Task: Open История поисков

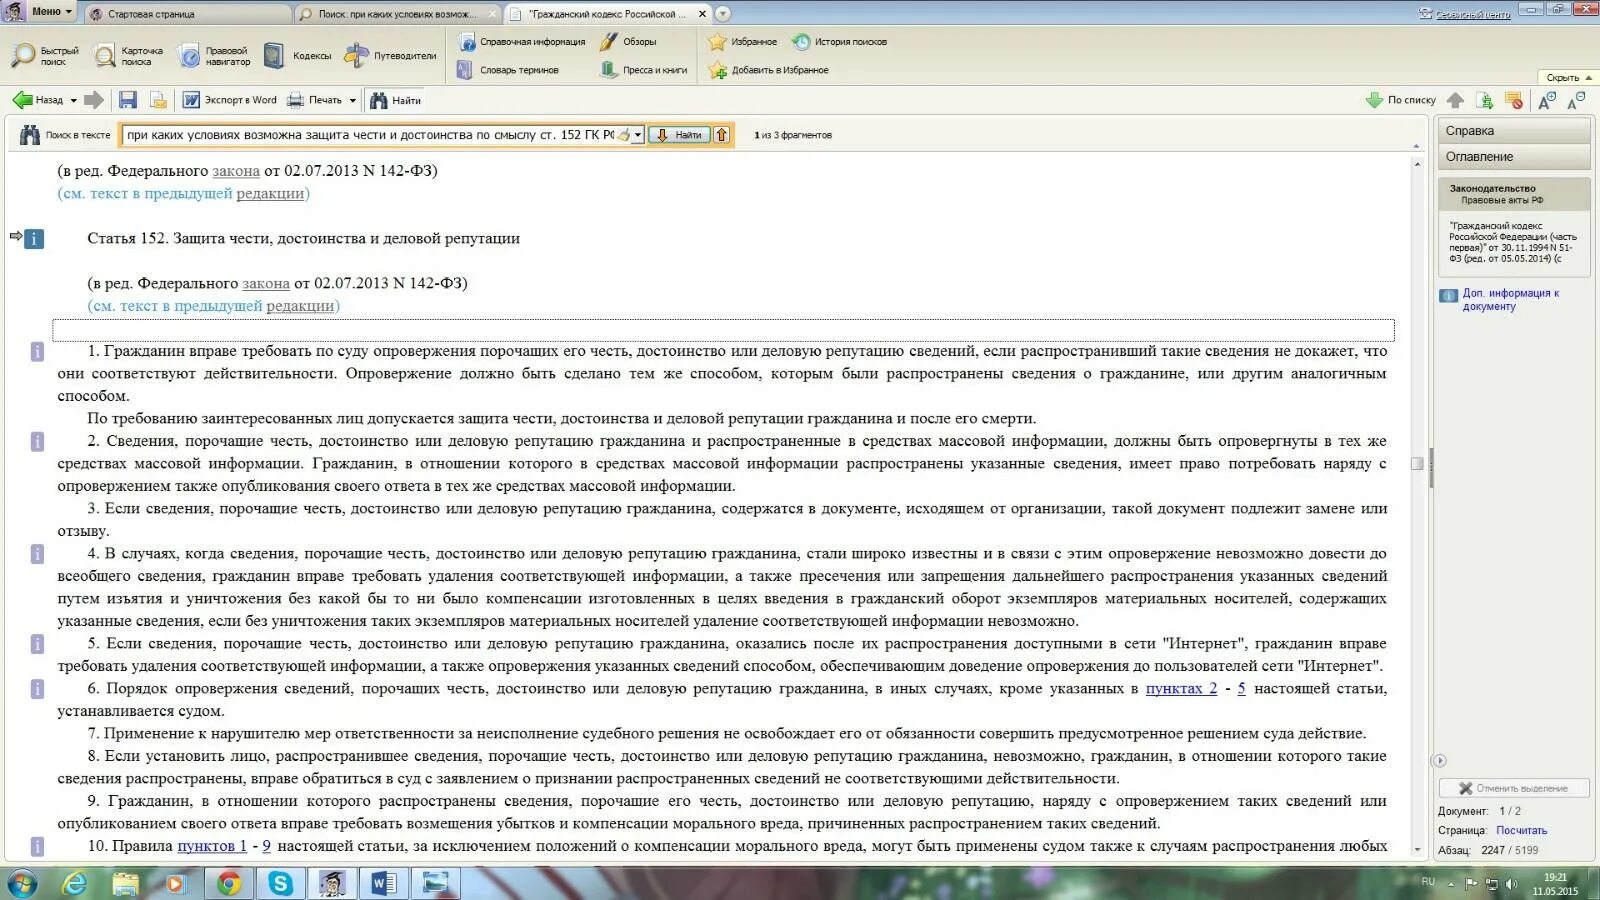Action: coord(839,42)
